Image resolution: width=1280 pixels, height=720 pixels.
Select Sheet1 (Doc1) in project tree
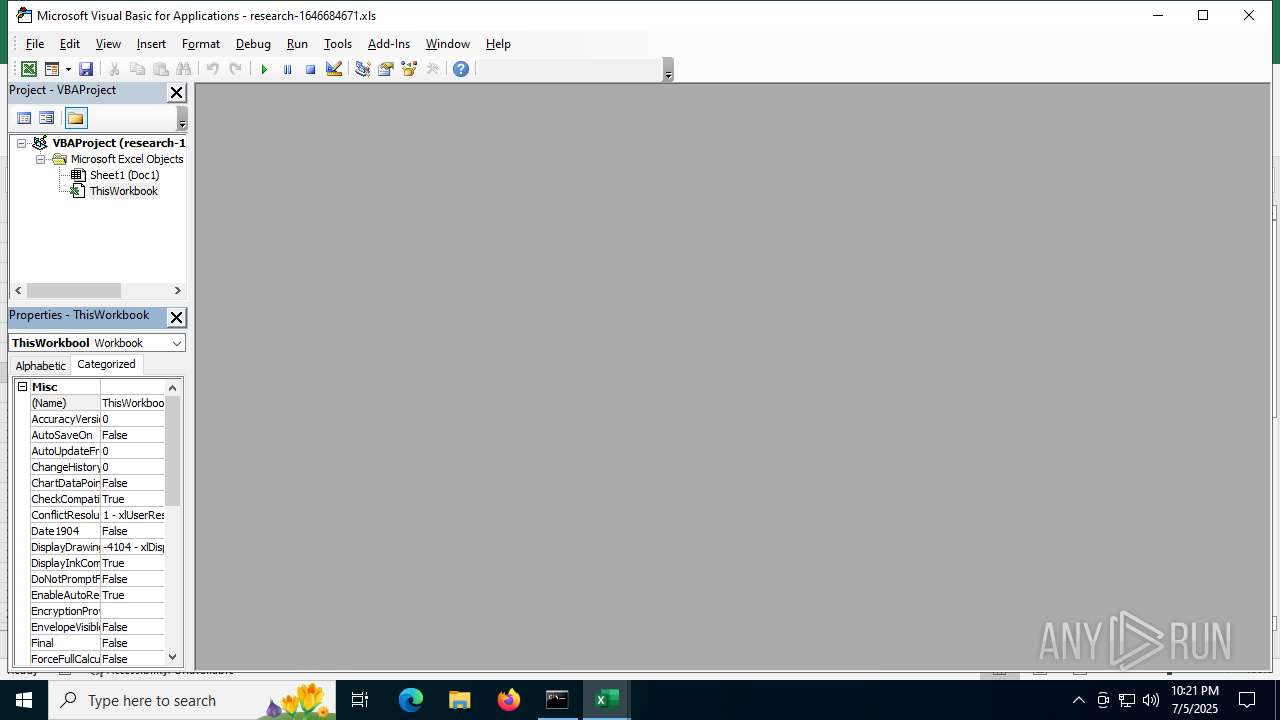tap(124, 175)
